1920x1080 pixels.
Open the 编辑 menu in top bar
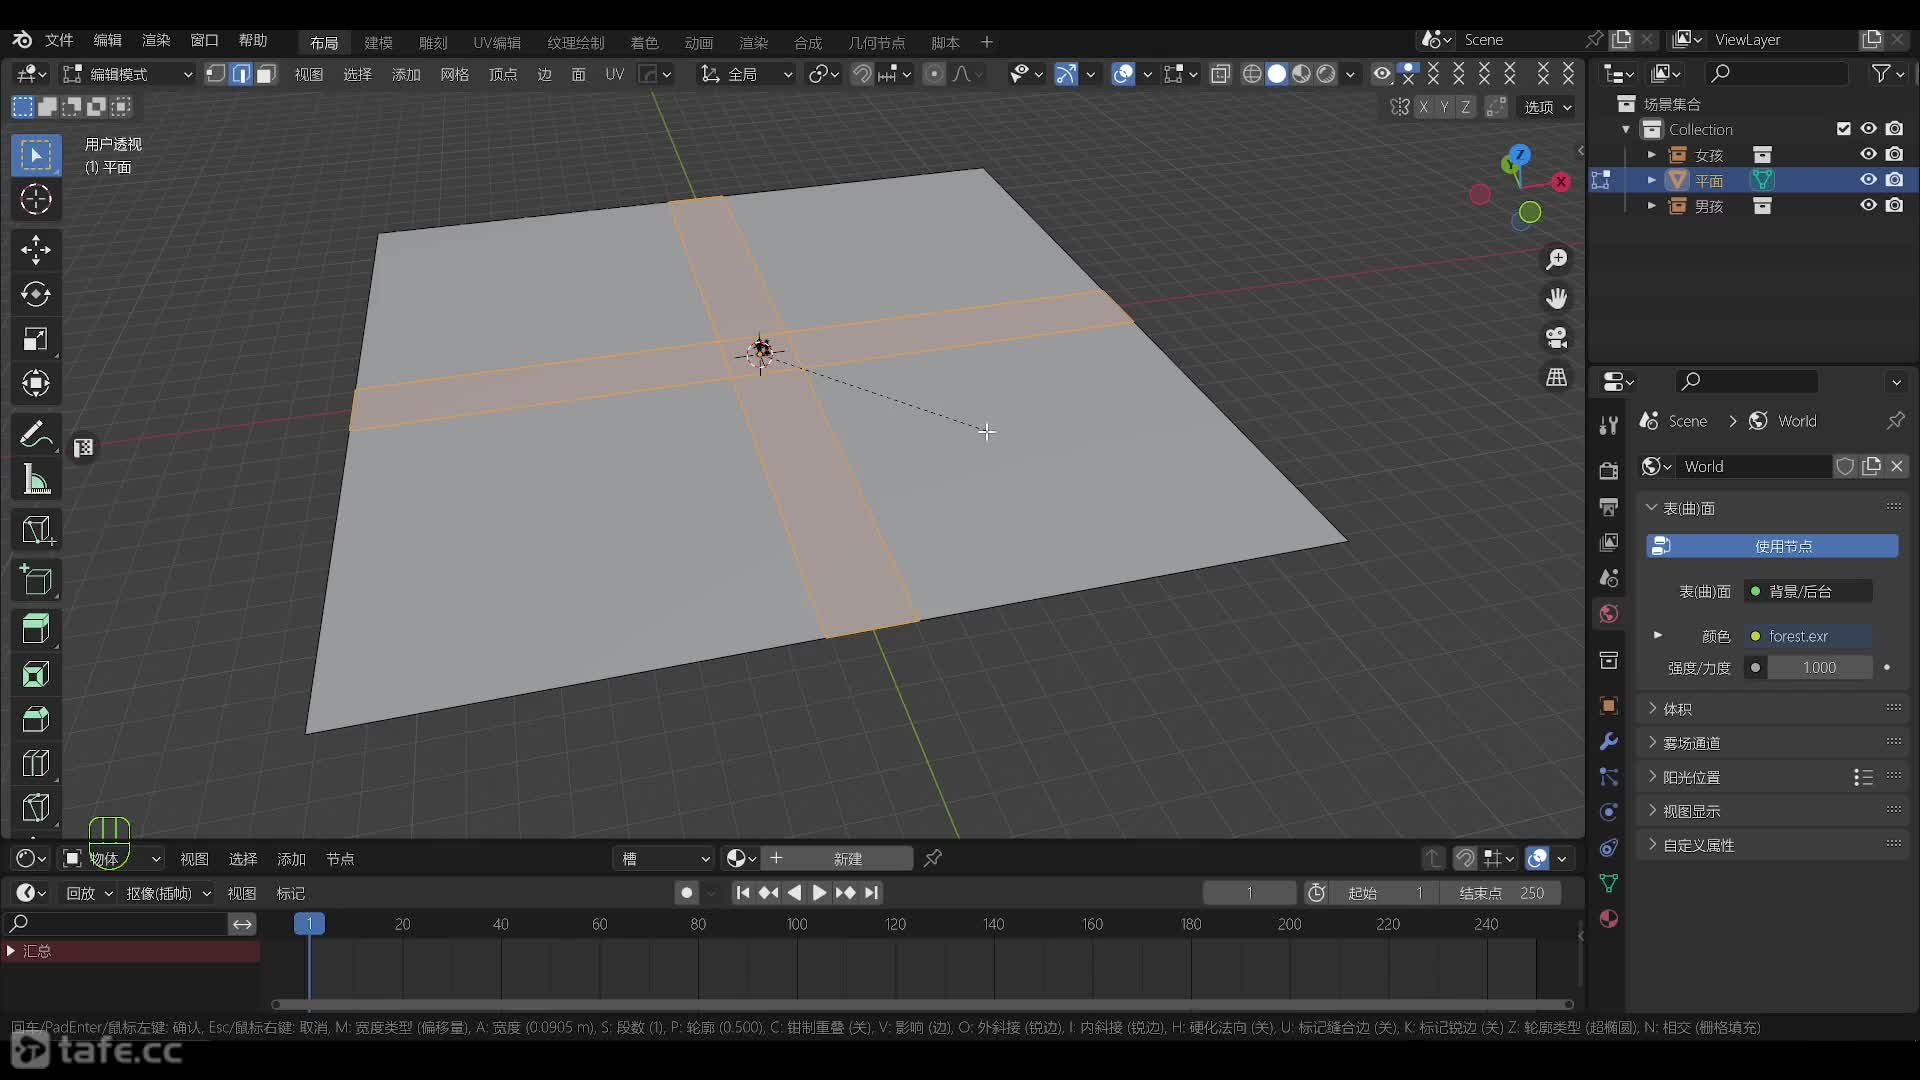(107, 40)
